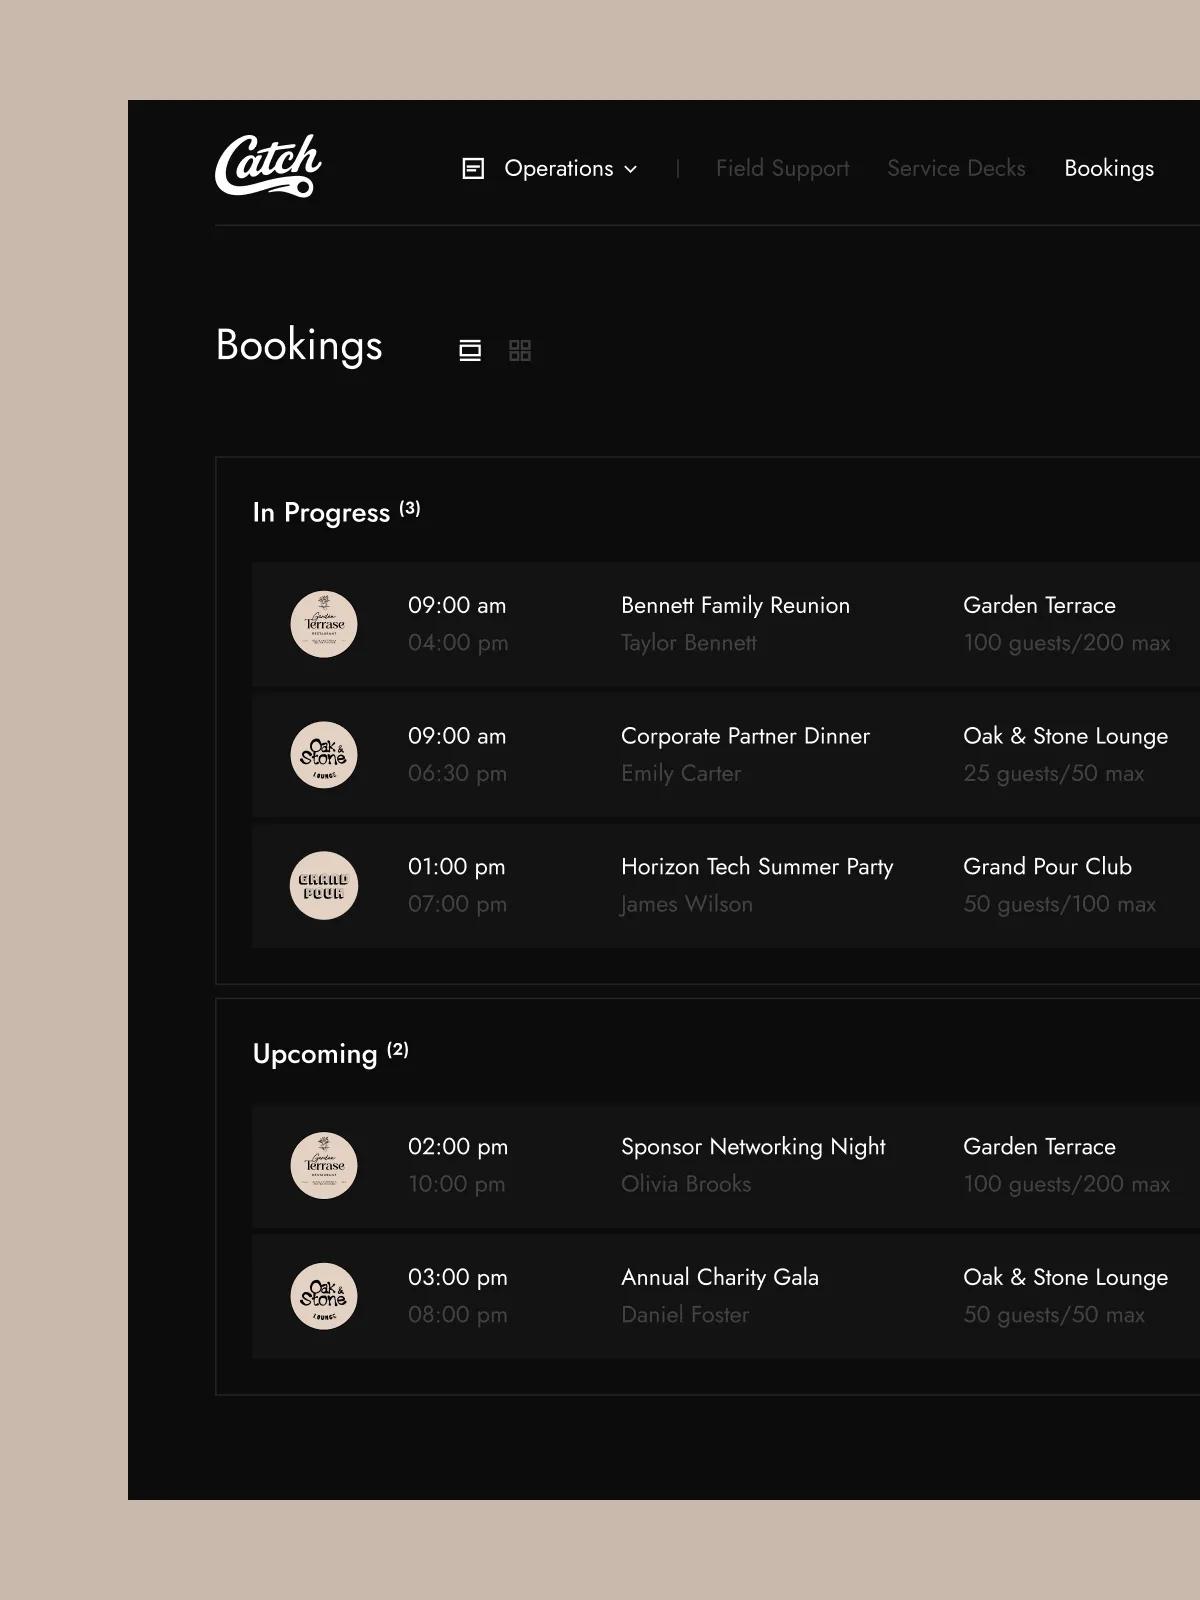Click Garden Terrace logo in Bennett Family Reunion row

pos(324,624)
